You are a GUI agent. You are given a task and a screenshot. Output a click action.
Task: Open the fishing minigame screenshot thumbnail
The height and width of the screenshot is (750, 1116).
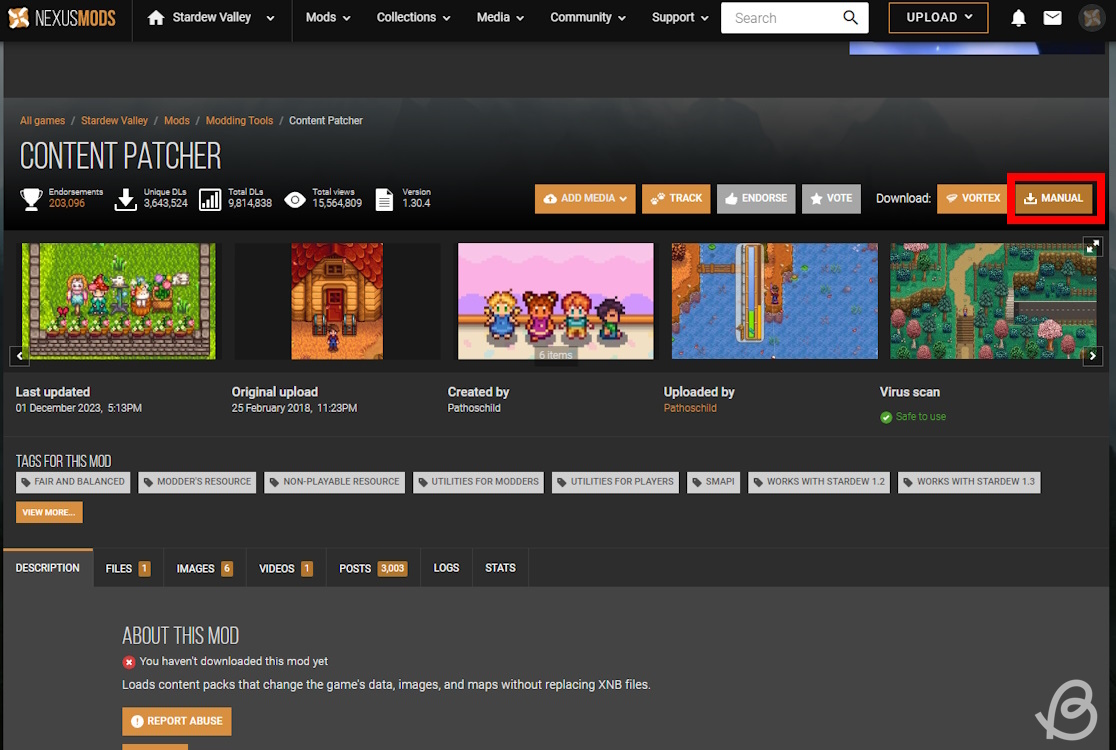[x=774, y=301]
